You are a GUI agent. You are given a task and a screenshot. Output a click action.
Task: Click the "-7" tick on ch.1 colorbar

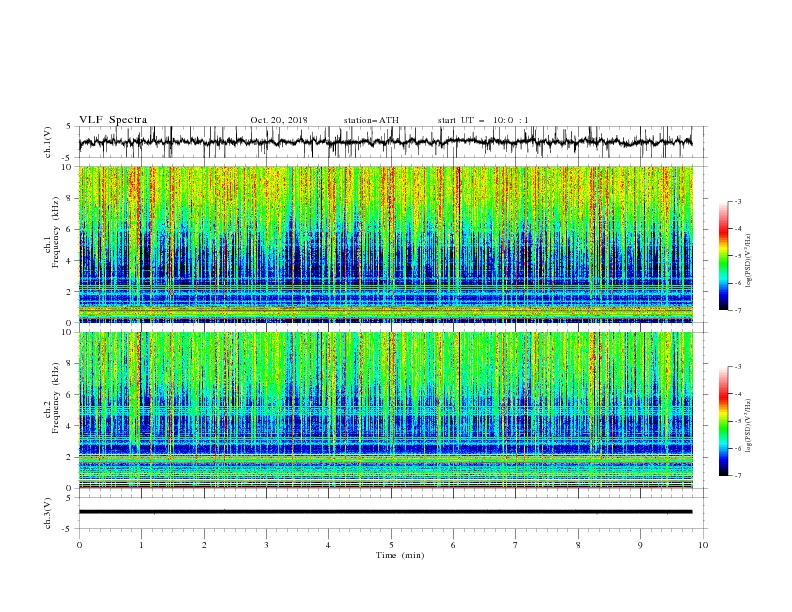pyautogui.click(x=737, y=310)
